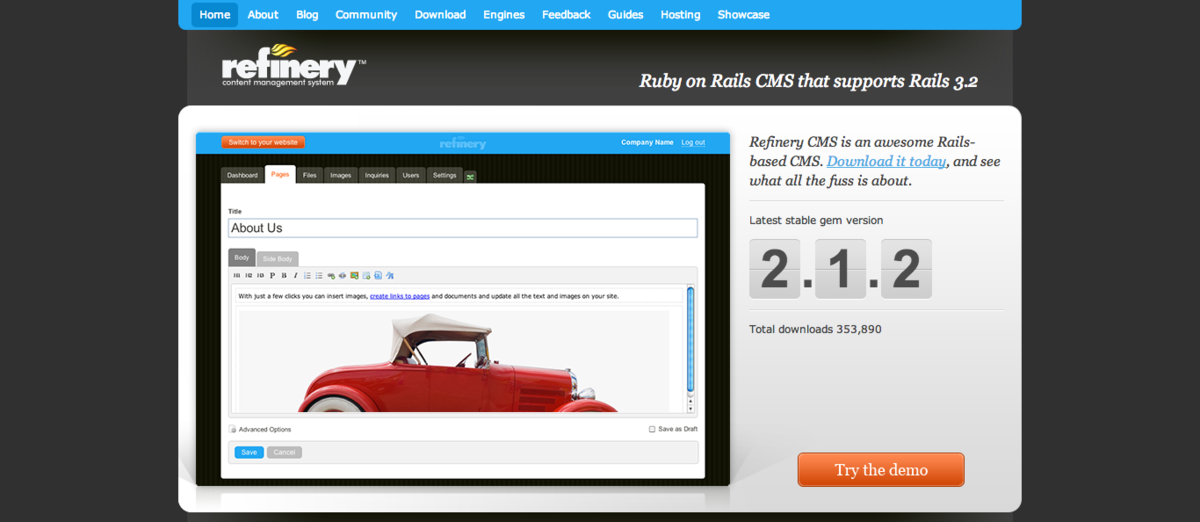
Task: Click the Bold formatting icon in editor
Action: 284,275
